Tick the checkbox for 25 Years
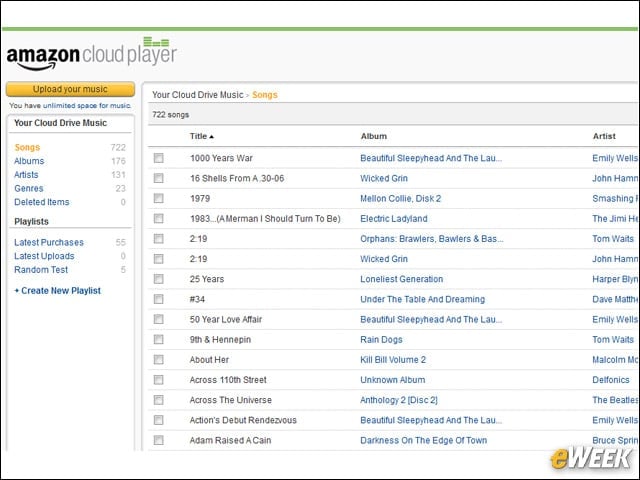 pos(158,279)
